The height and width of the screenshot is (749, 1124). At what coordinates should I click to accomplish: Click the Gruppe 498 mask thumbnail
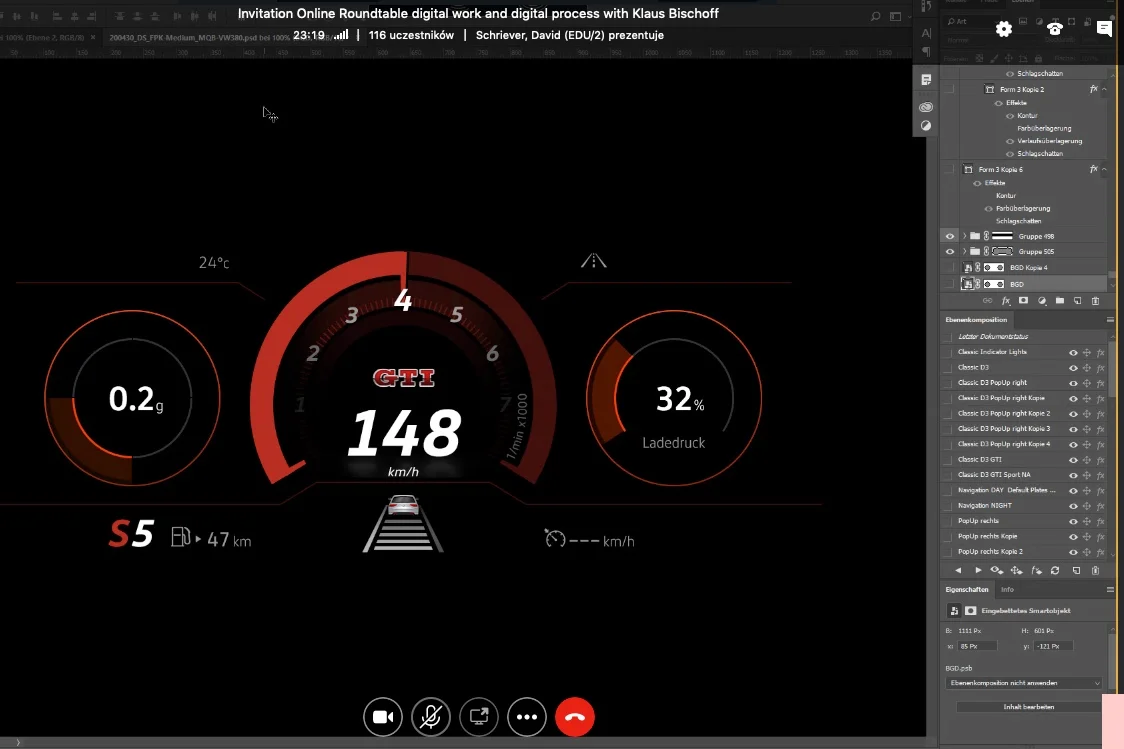(x=1002, y=236)
